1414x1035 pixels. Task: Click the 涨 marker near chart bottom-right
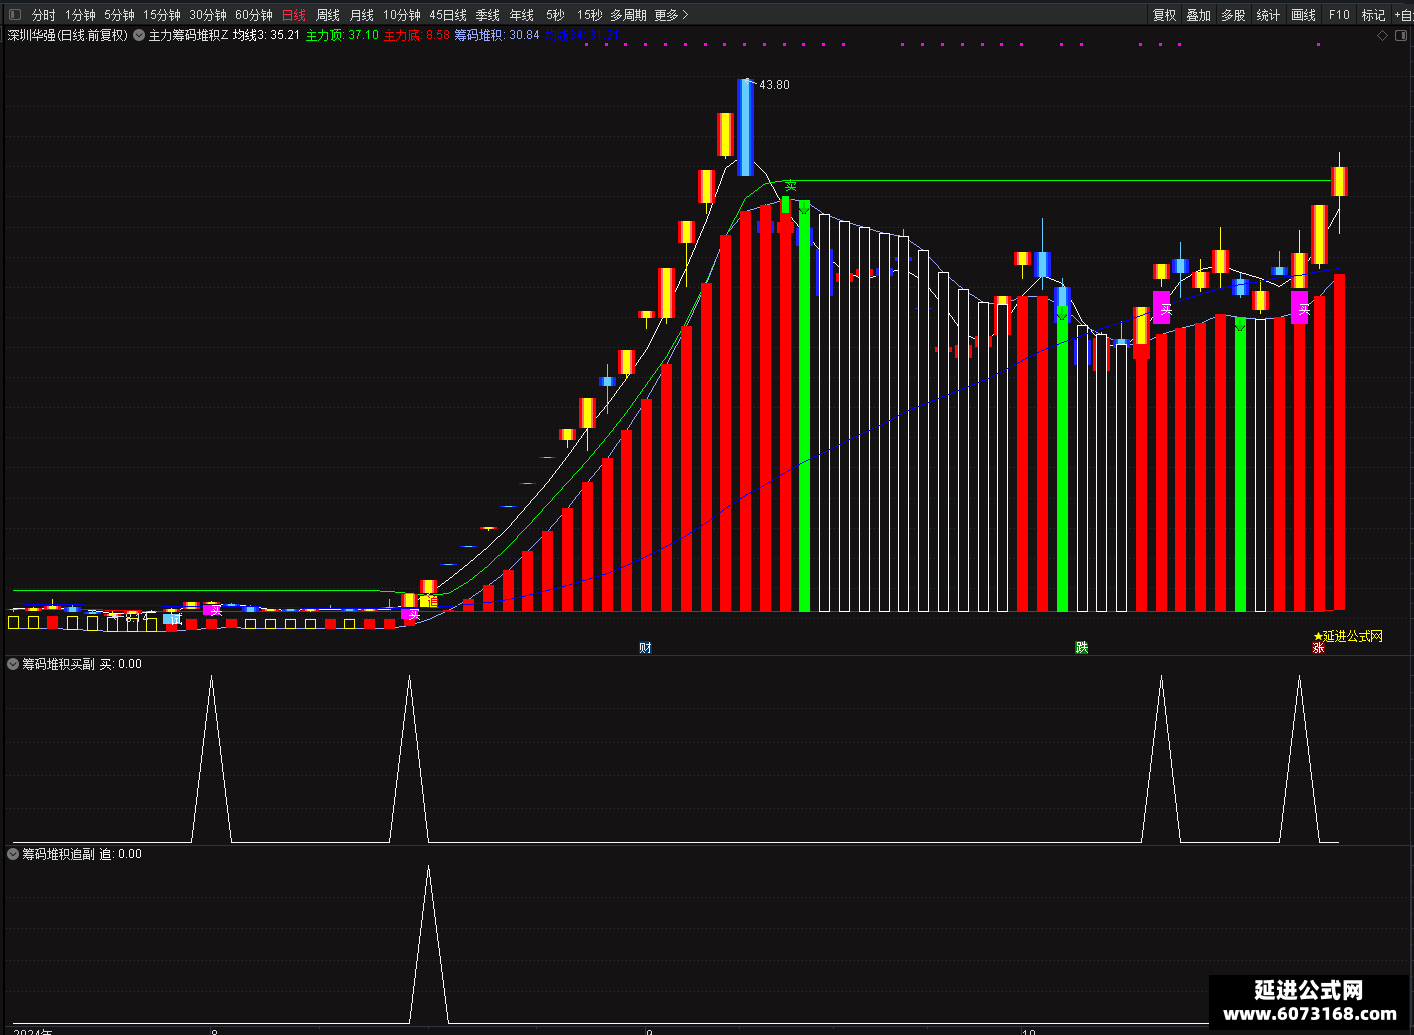pyautogui.click(x=1318, y=648)
